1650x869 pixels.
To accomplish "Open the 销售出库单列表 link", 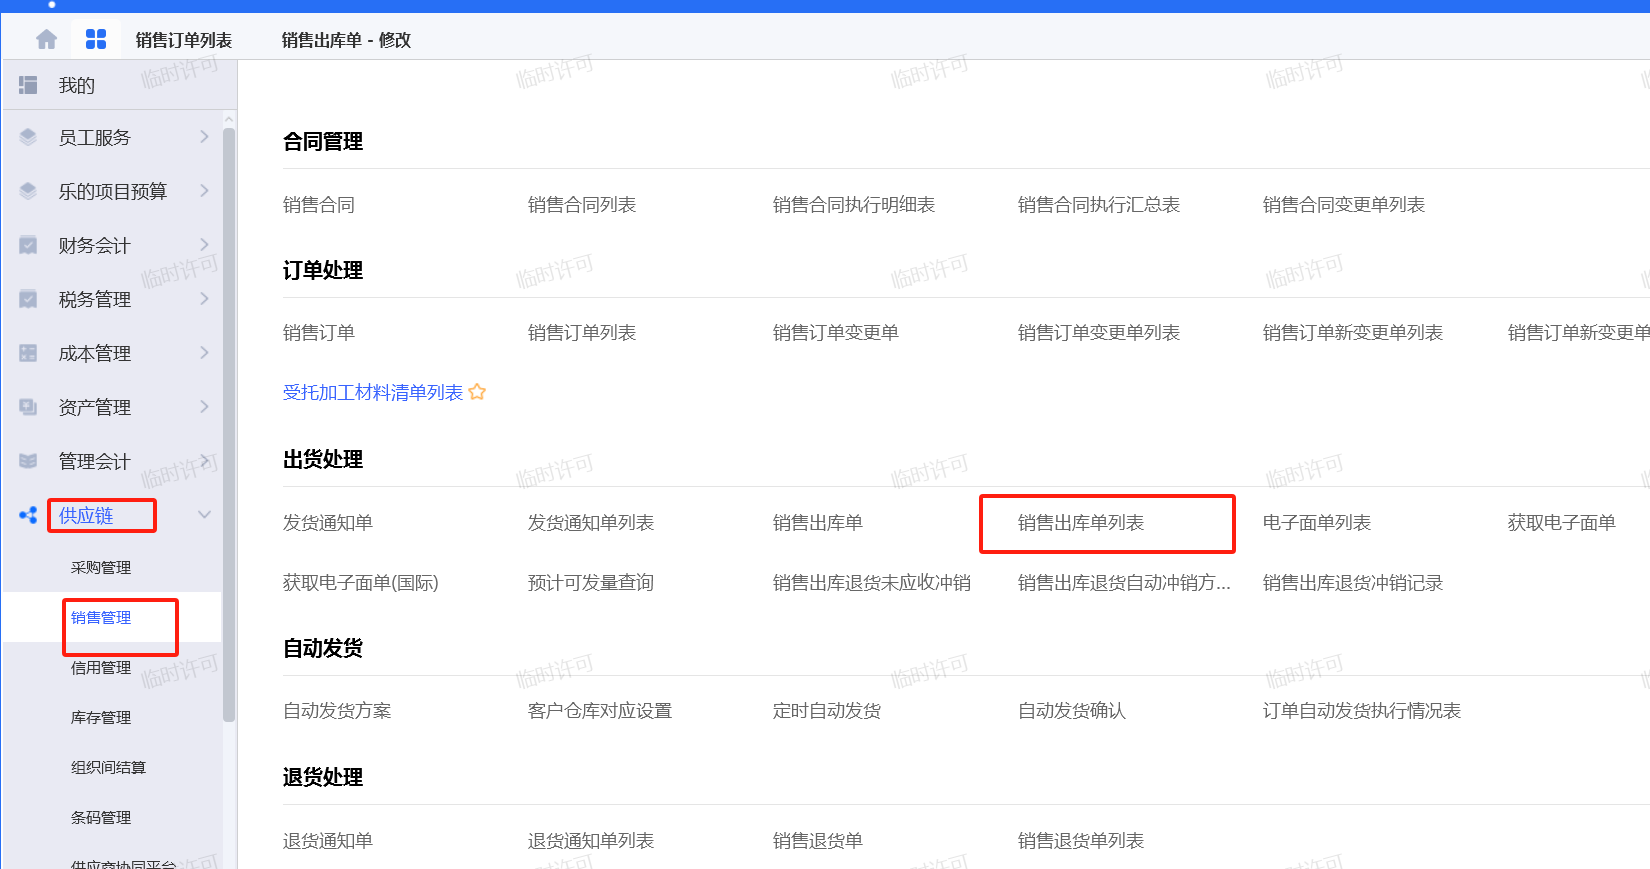I will 1080,523.
